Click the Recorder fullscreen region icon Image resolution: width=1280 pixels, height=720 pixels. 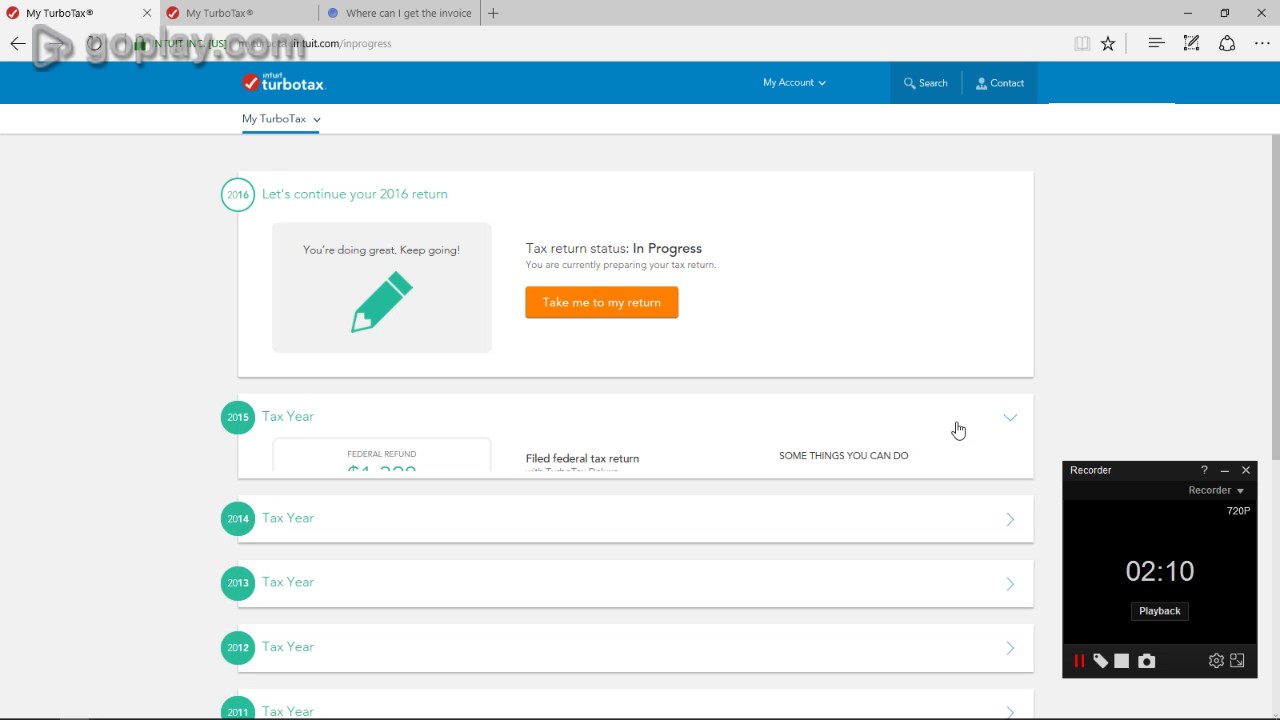click(x=1238, y=661)
